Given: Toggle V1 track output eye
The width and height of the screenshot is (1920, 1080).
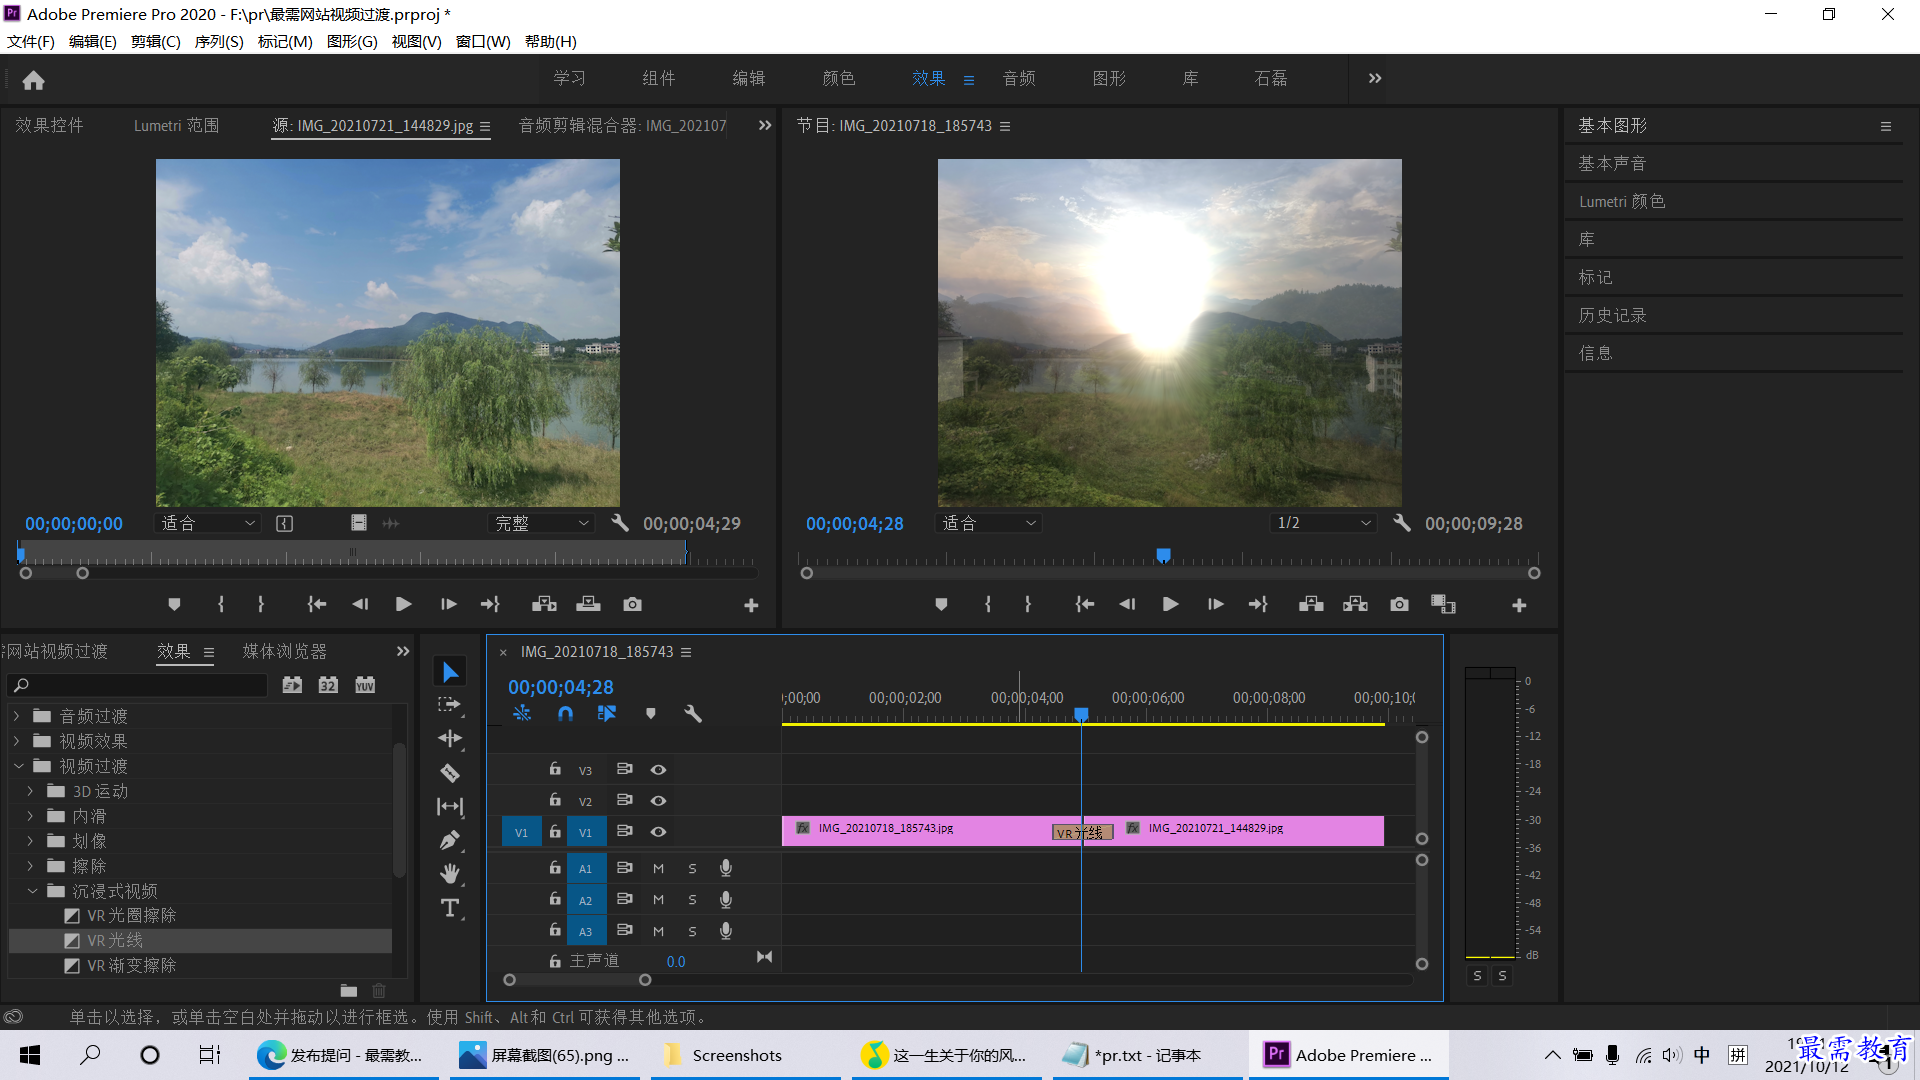Looking at the screenshot, I should pyautogui.click(x=658, y=832).
